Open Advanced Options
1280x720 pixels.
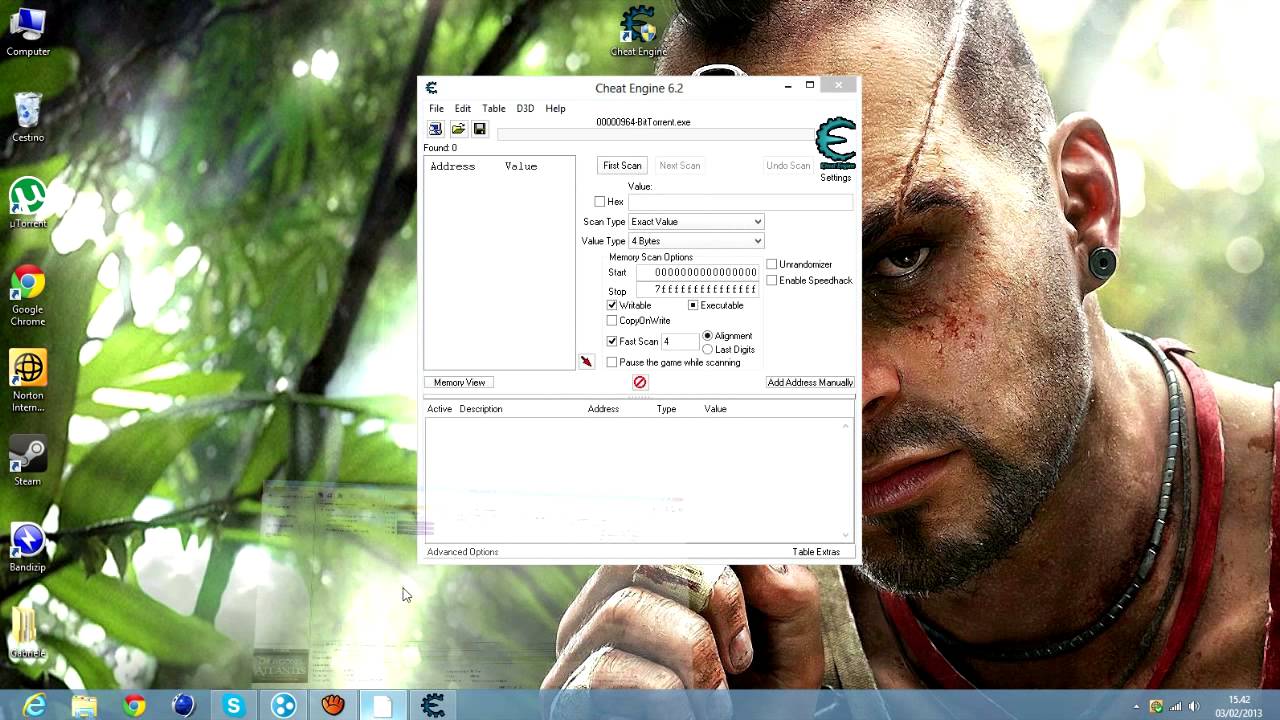pos(462,552)
